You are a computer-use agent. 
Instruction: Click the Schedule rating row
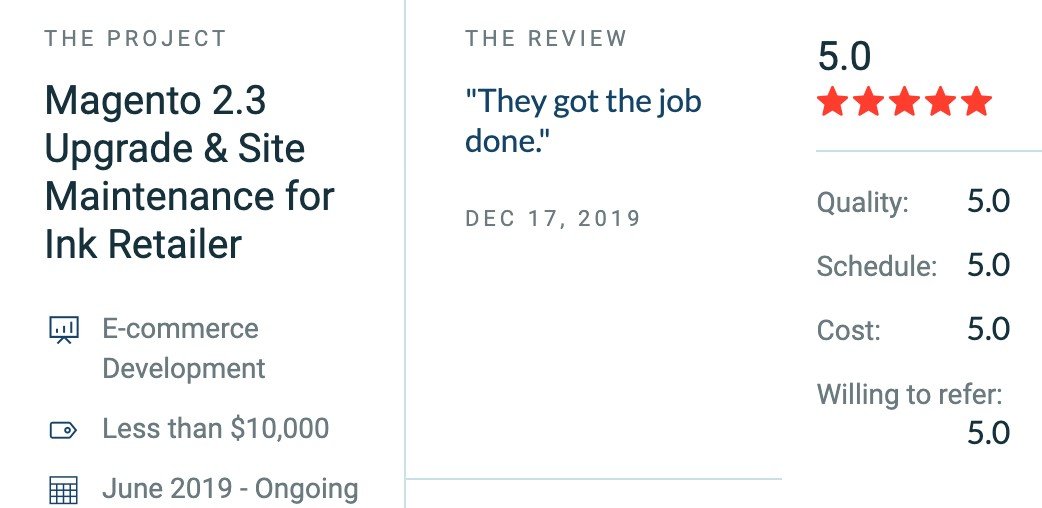tap(914, 265)
